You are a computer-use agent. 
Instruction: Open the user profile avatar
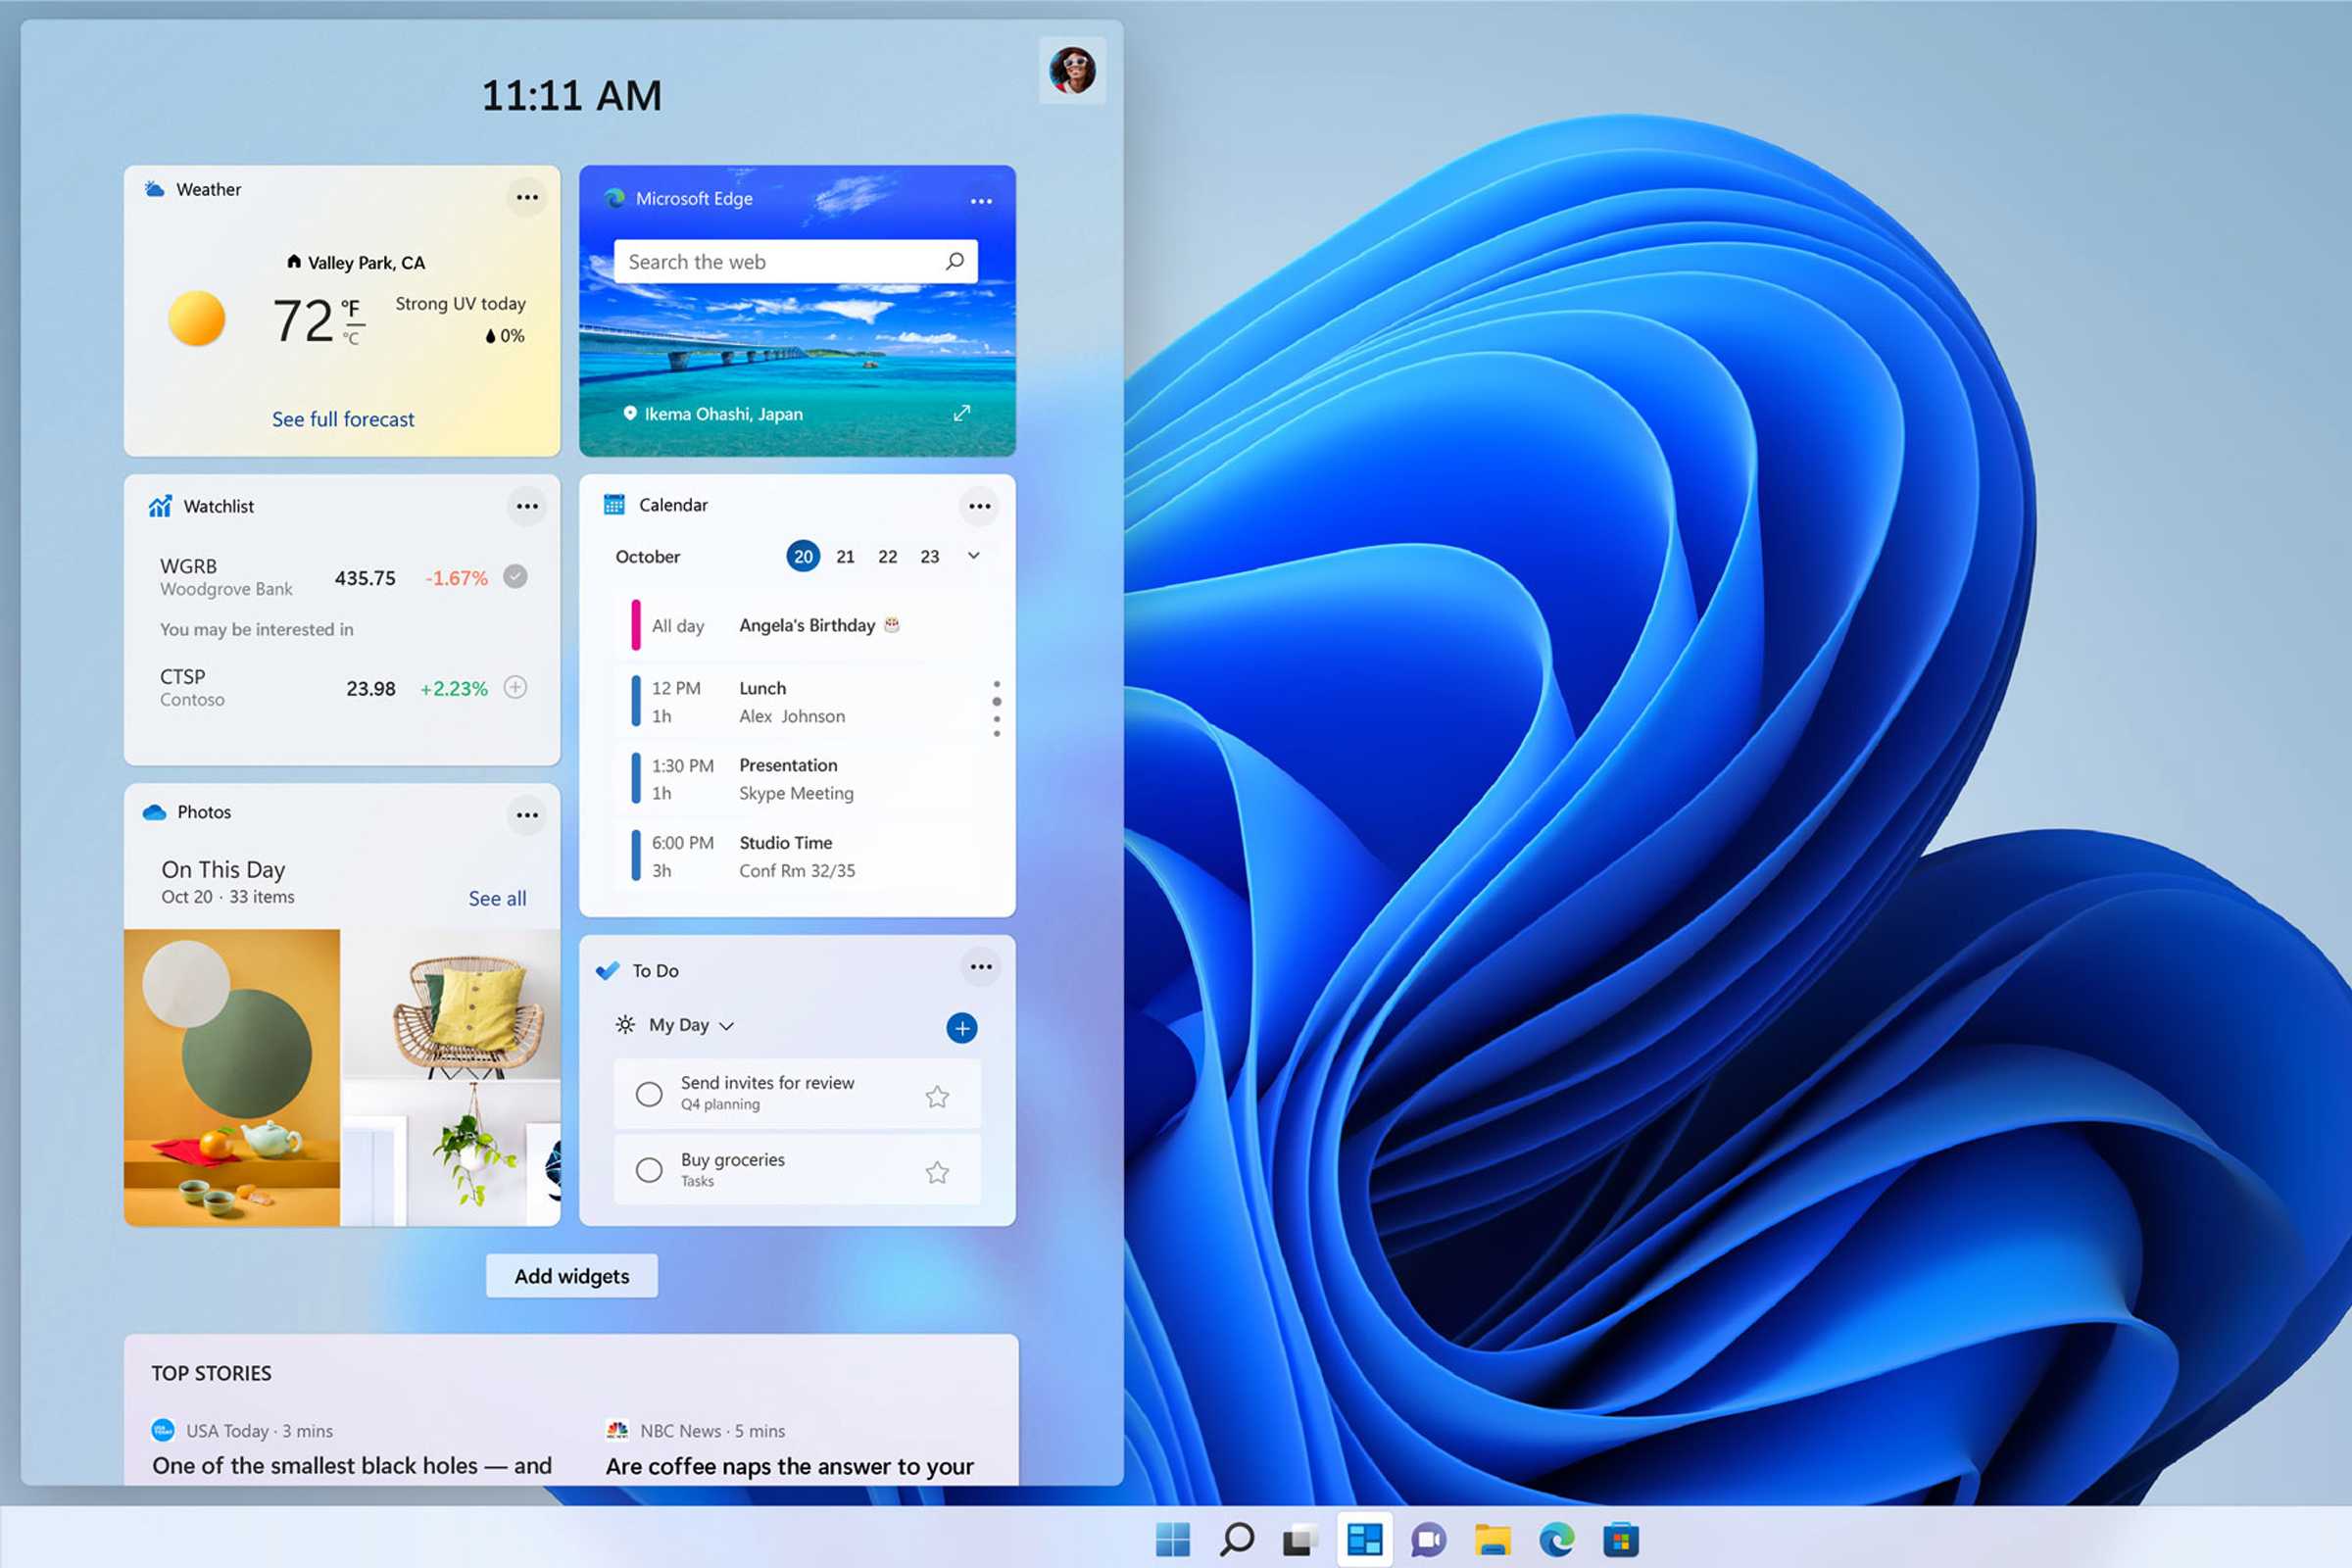coord(1072,70)
